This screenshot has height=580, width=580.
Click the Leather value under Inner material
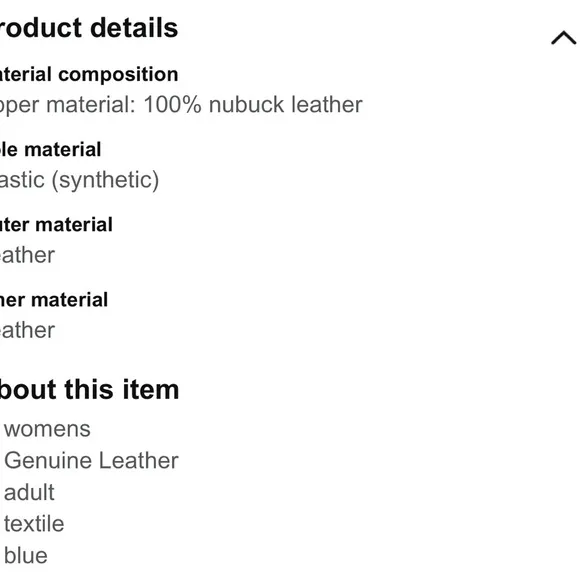coord(27,330)
